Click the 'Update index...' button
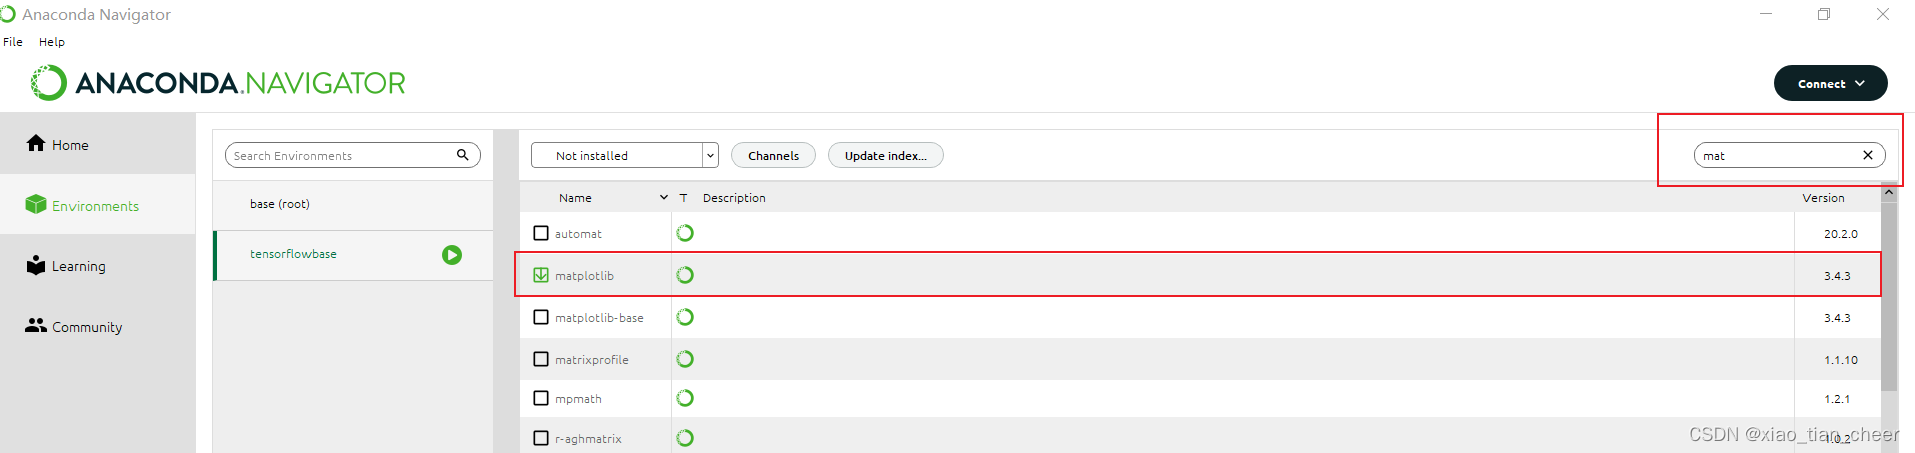 tap(885, 155)
